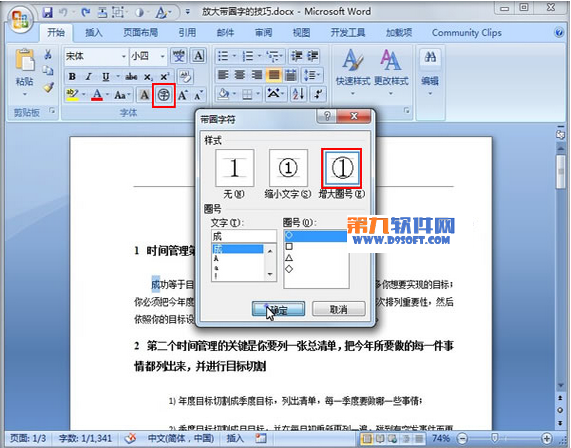Confirm the Enclose Characters dialog
571x448 pixels.
279,309
